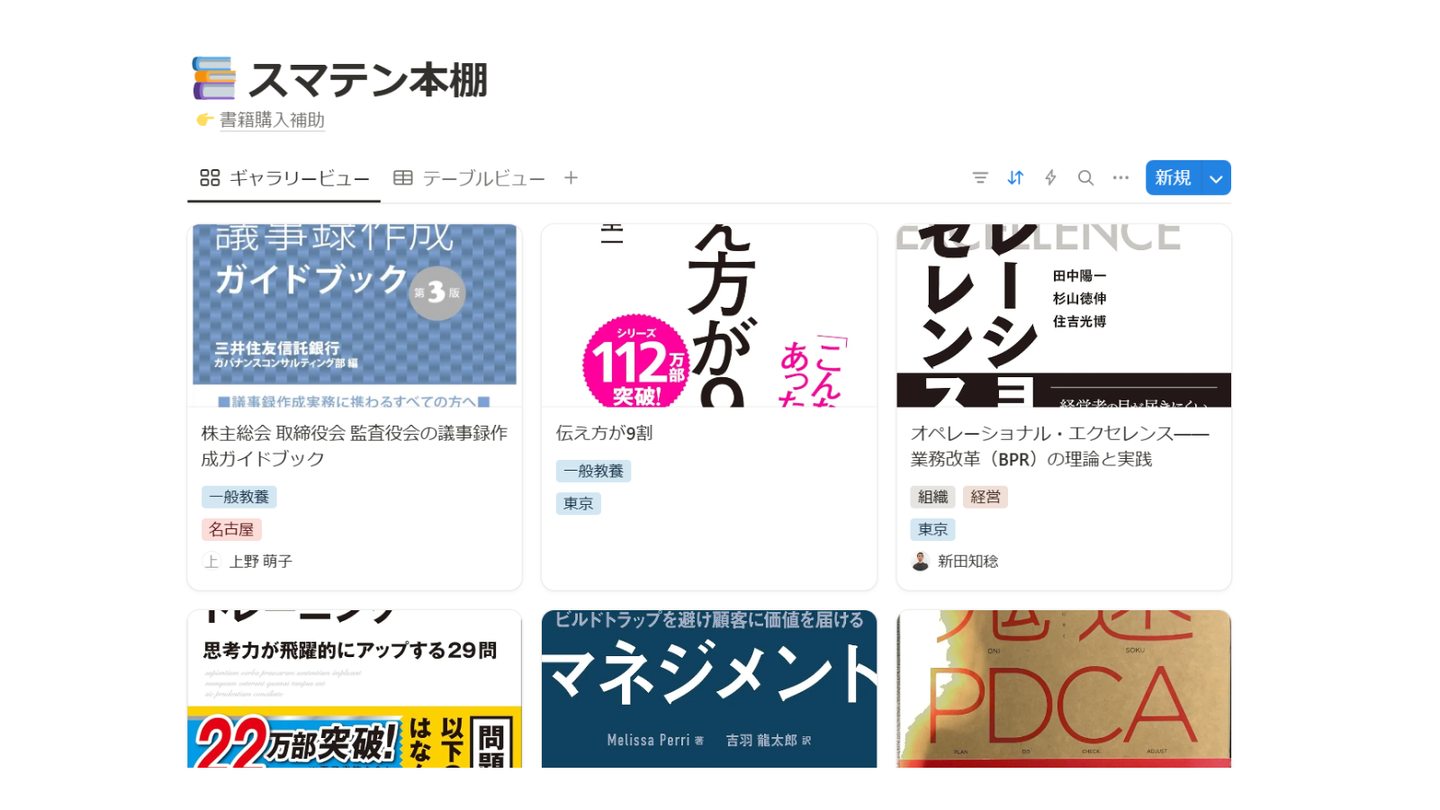Click the sort arrows icon

(1015, 178)
